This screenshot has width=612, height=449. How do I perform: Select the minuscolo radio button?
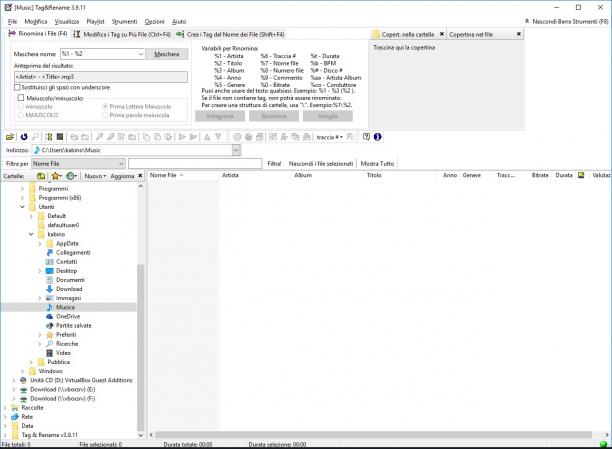tap(21, 107)
